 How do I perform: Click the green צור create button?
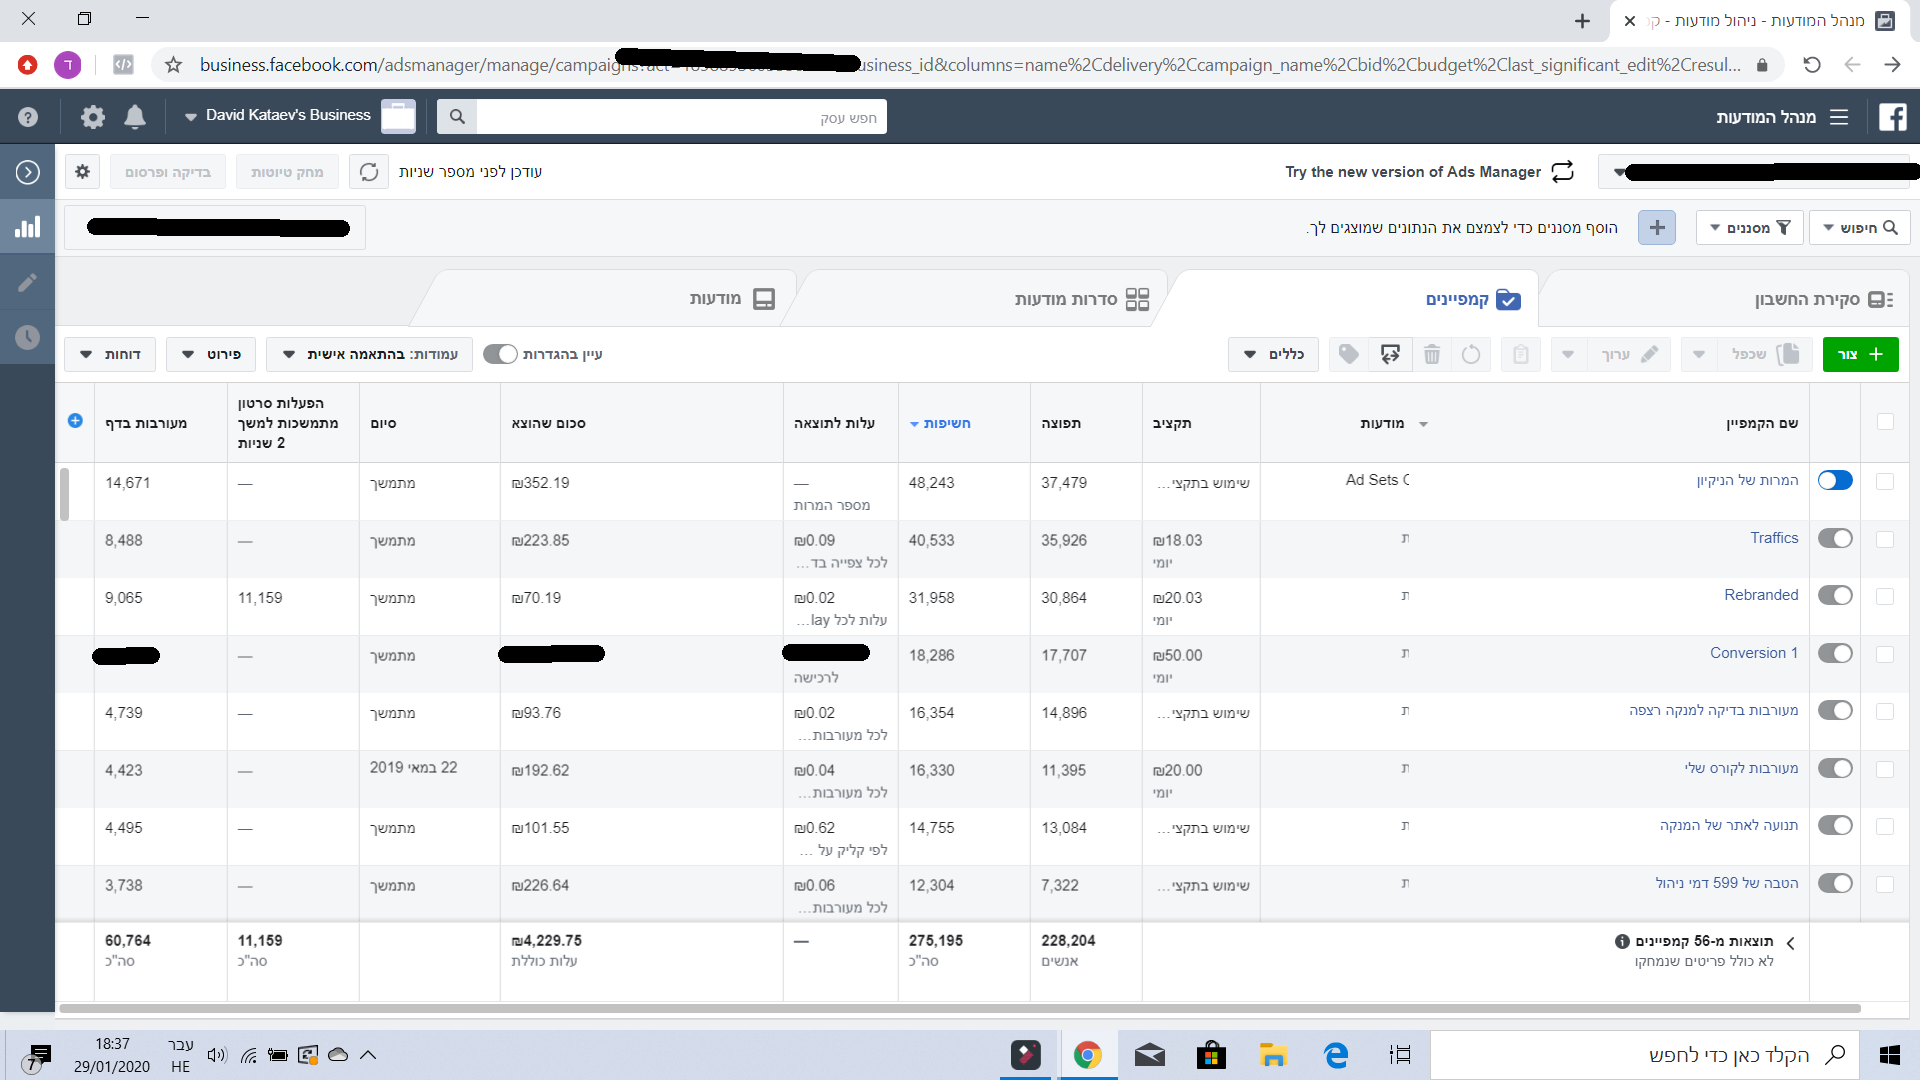[x=1860, y=354]
